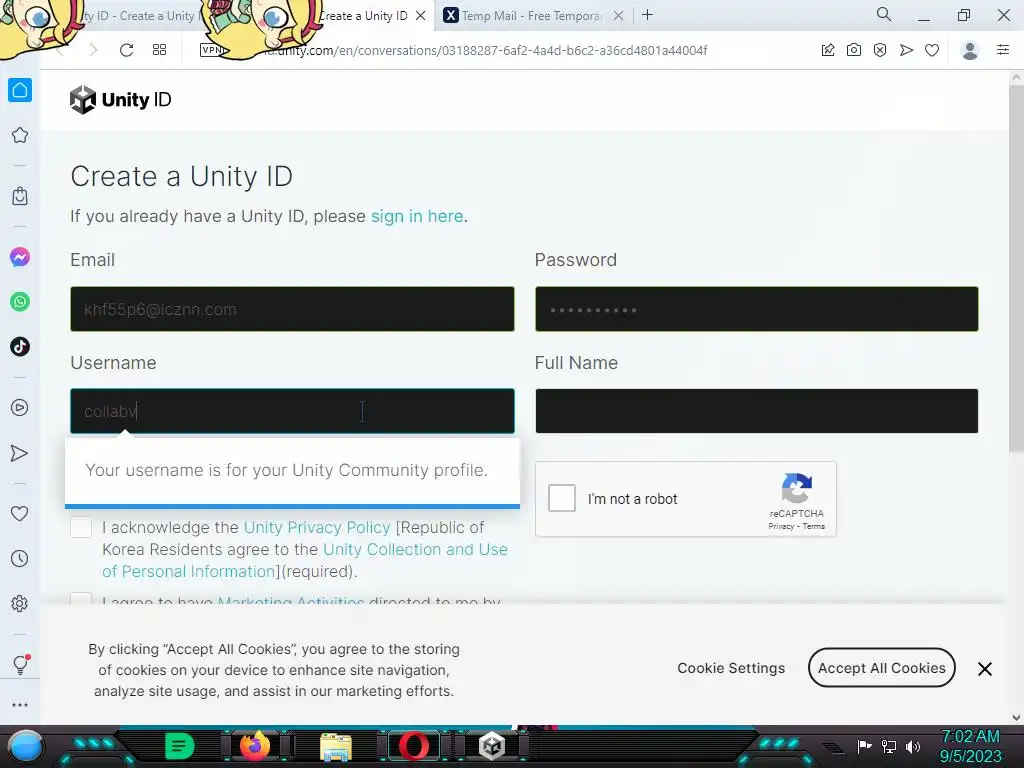This screenshot has width=1024, height=768.
Task: Click the Email input field
Action: tap(293, 309)
